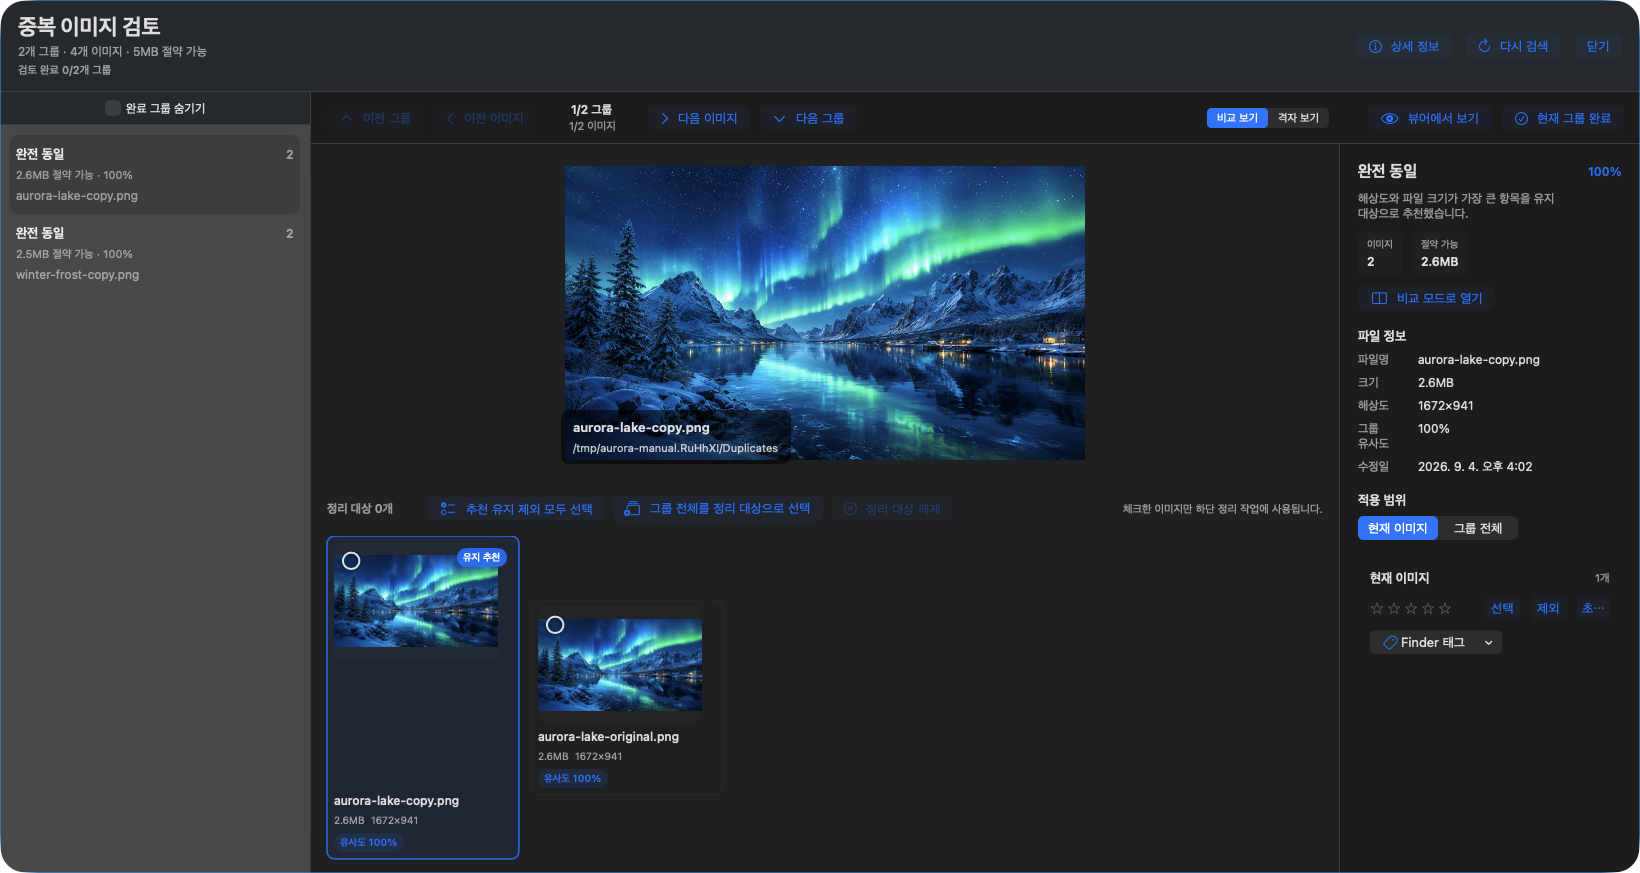Click the 중복 이미지 검토 window title
Viewport: 1640px width, 873px height.
pyautogui.click(x=89, y=26)
